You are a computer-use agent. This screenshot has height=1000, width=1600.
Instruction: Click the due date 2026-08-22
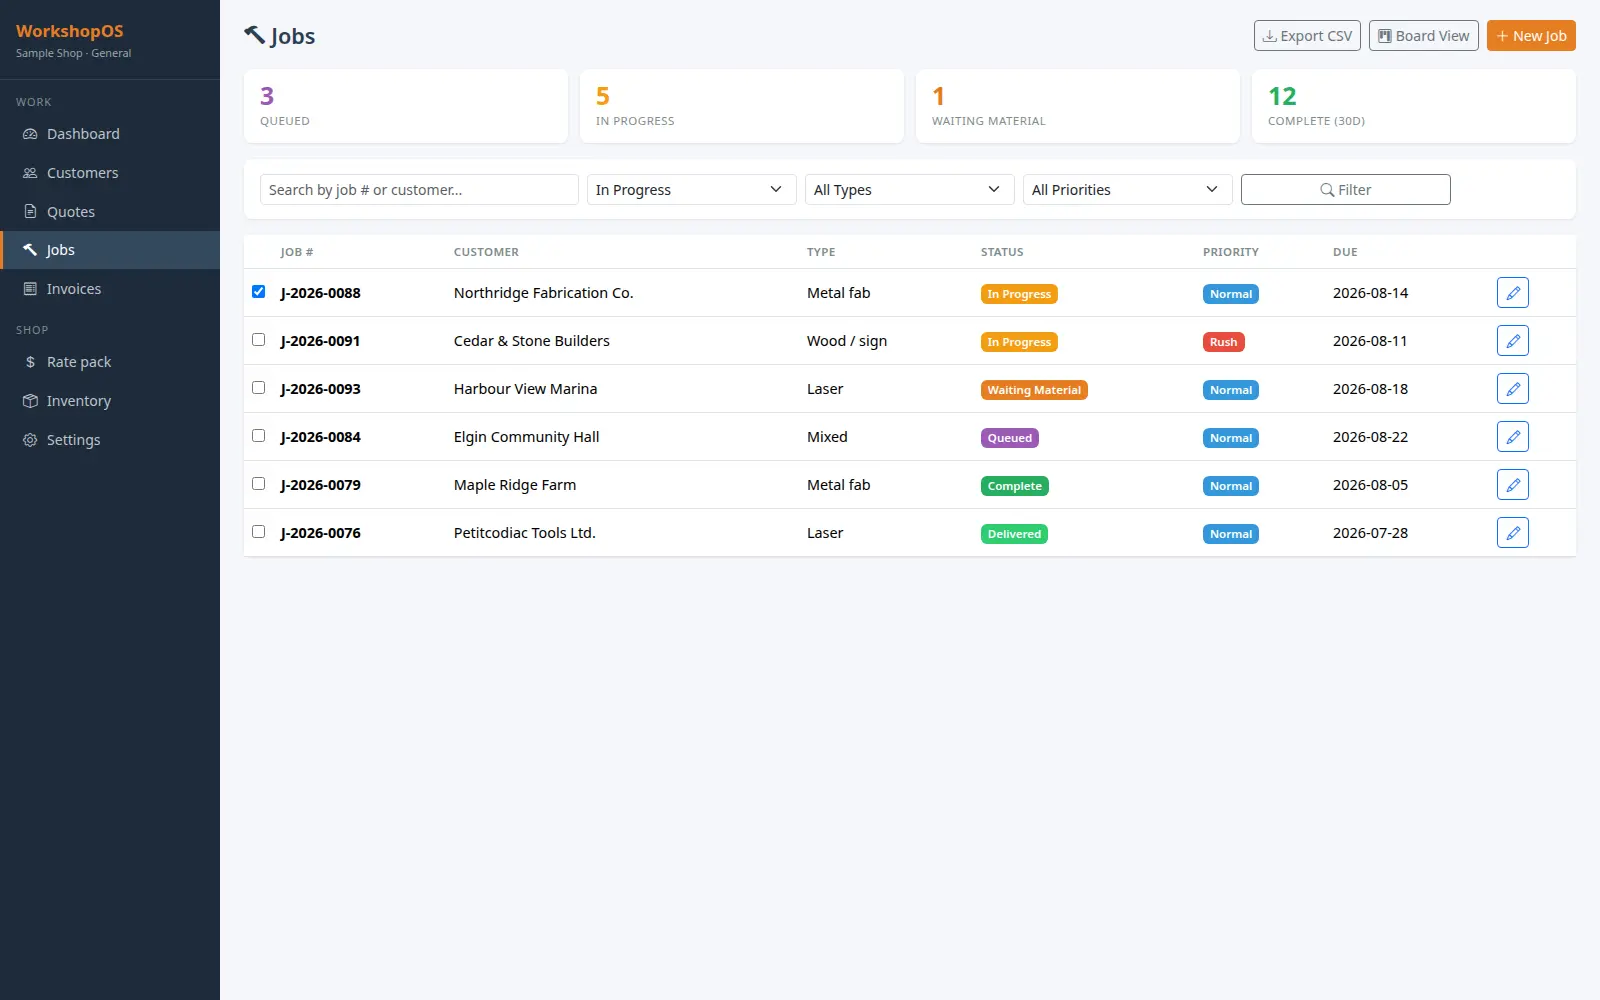point(1370,437)
